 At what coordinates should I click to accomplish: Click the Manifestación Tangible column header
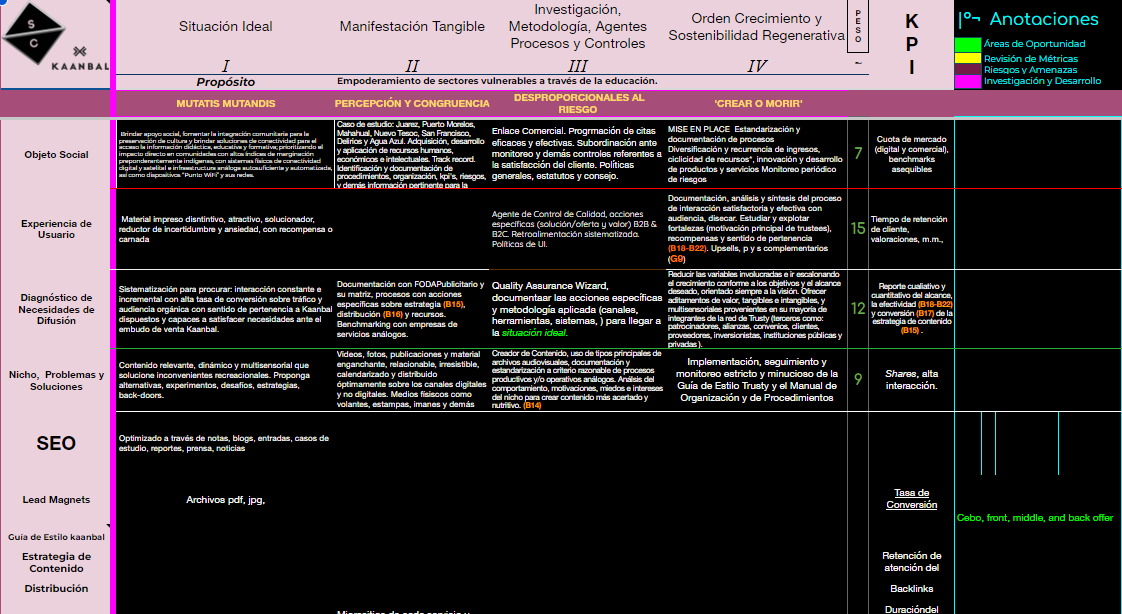point(412,26)
